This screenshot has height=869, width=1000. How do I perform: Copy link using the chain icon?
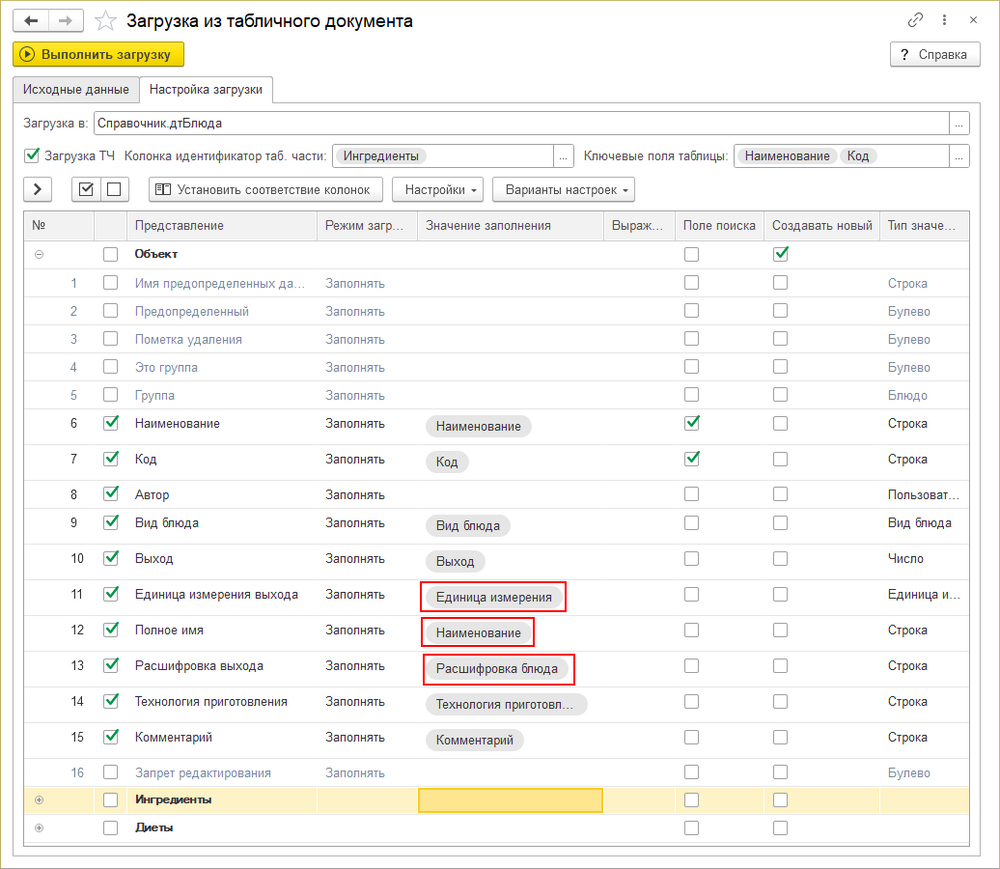point(915,20)
